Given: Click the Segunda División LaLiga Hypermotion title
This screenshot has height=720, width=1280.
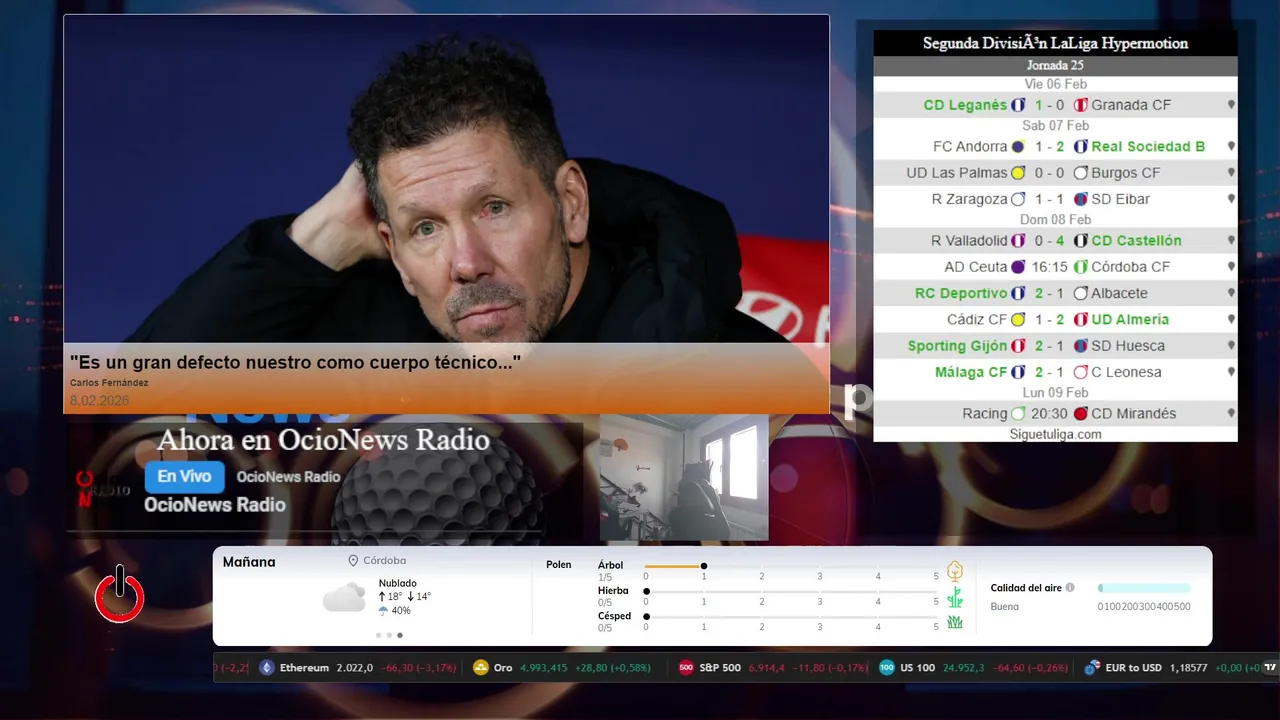Looking at the screenshot, I should [1055, 43].
